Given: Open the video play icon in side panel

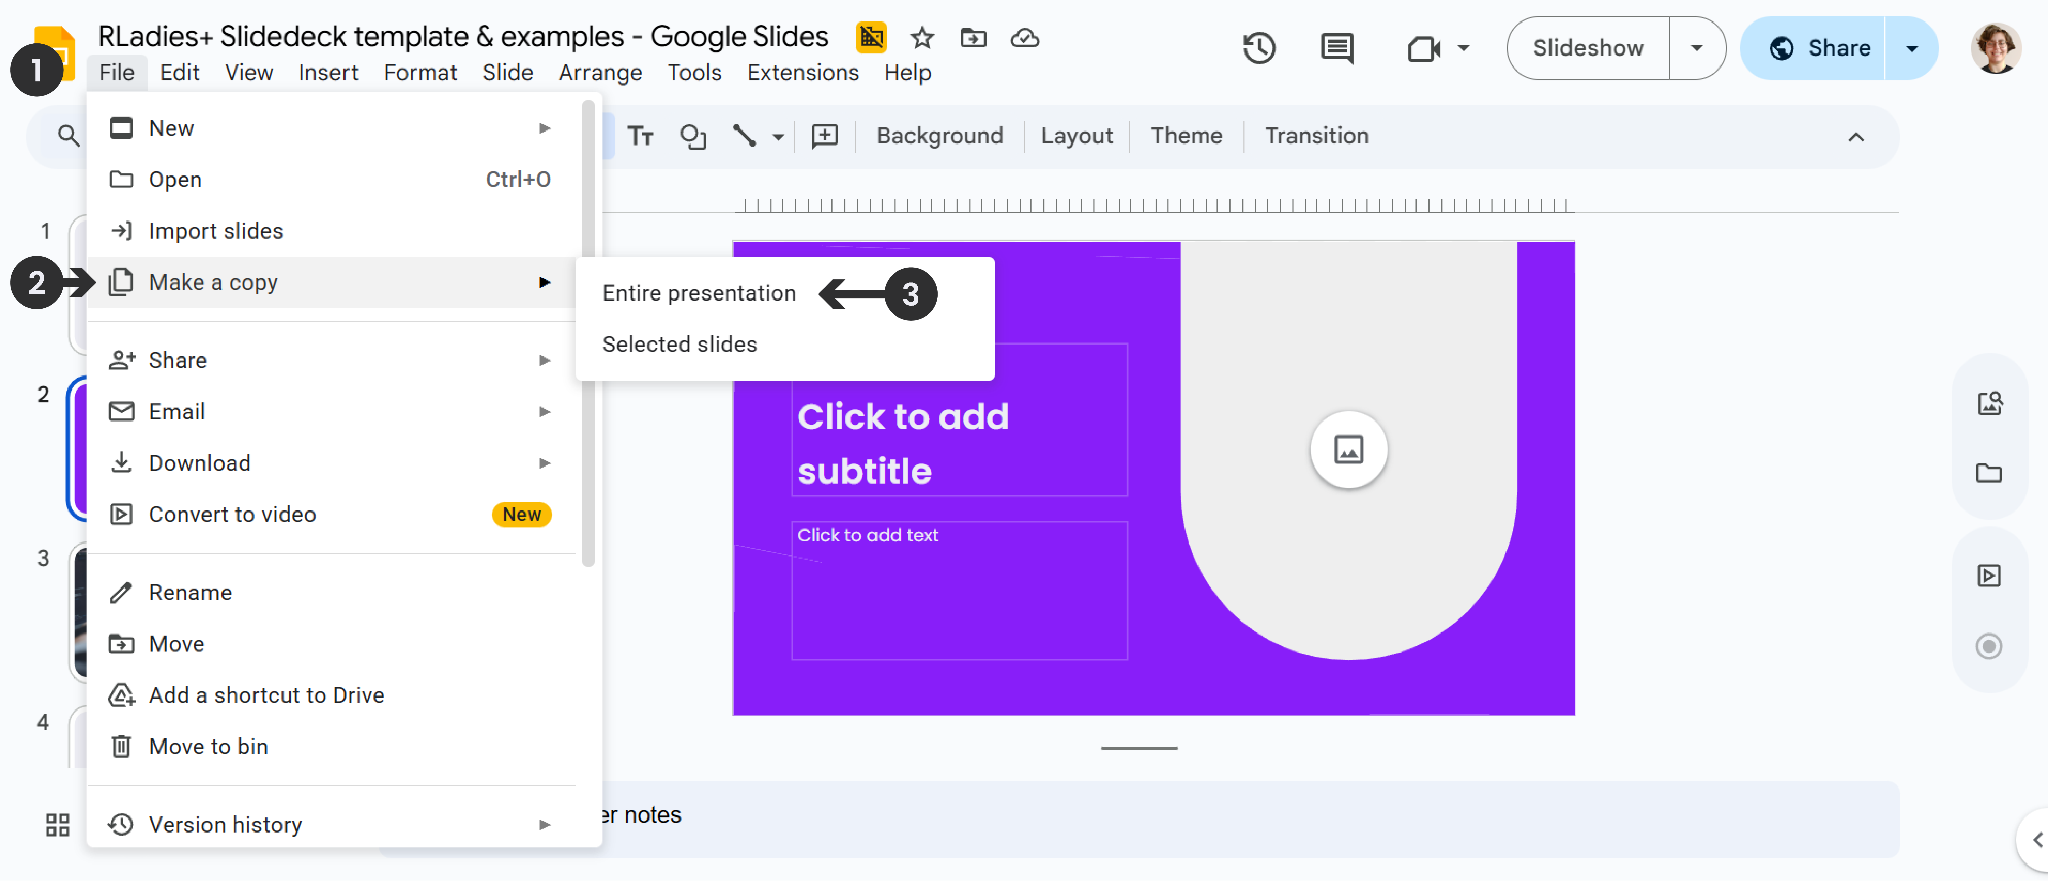Looking at the screenshot, I should pos(1989,575).
